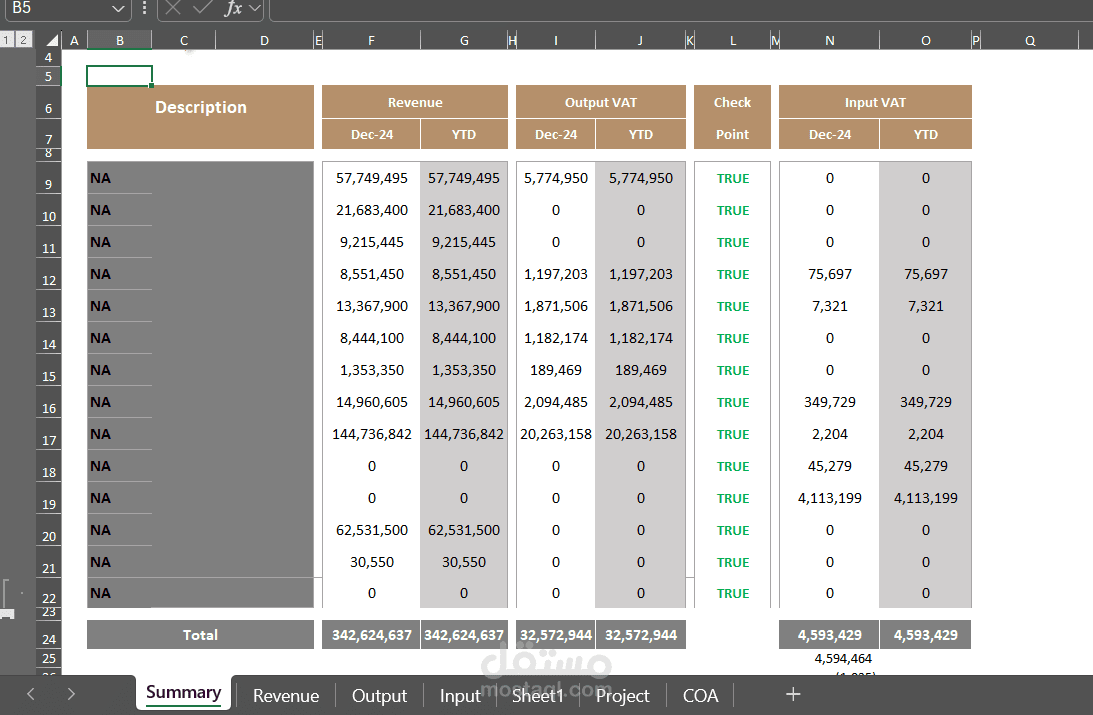This screenshot has height=715, width=1093.
Task: Click Revenue Dec-24 value 57,749,495
Action: coord(372,178)
